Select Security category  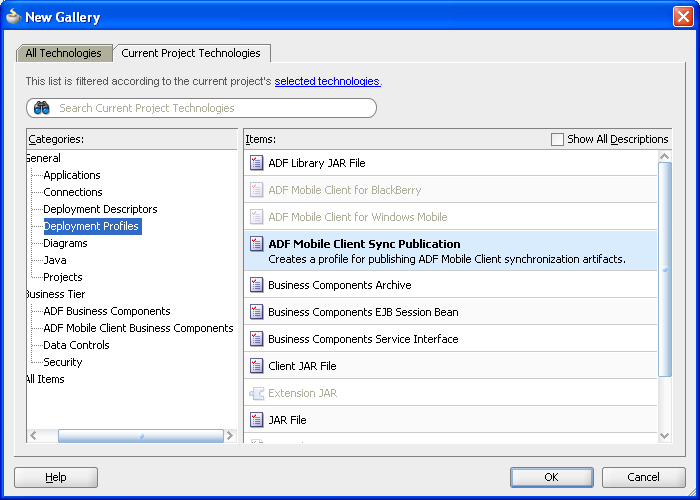coord(63,362)
